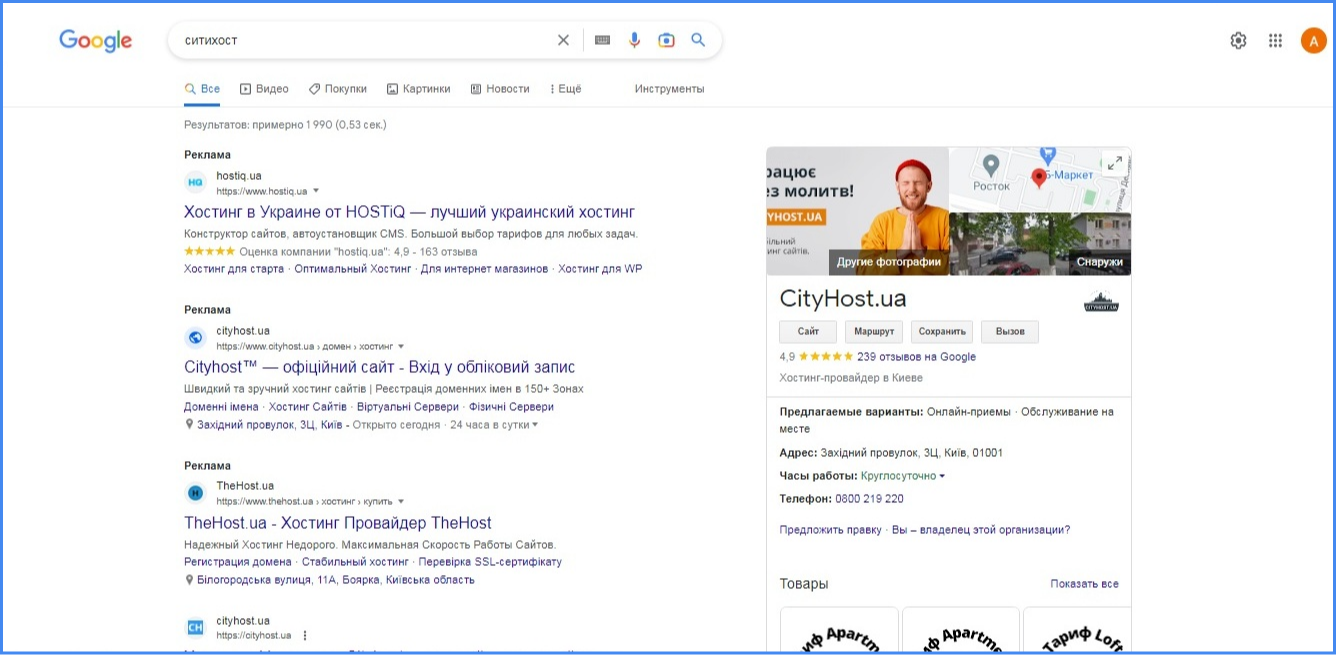
Task: Click the Сайт button
Action: (808, 332)
